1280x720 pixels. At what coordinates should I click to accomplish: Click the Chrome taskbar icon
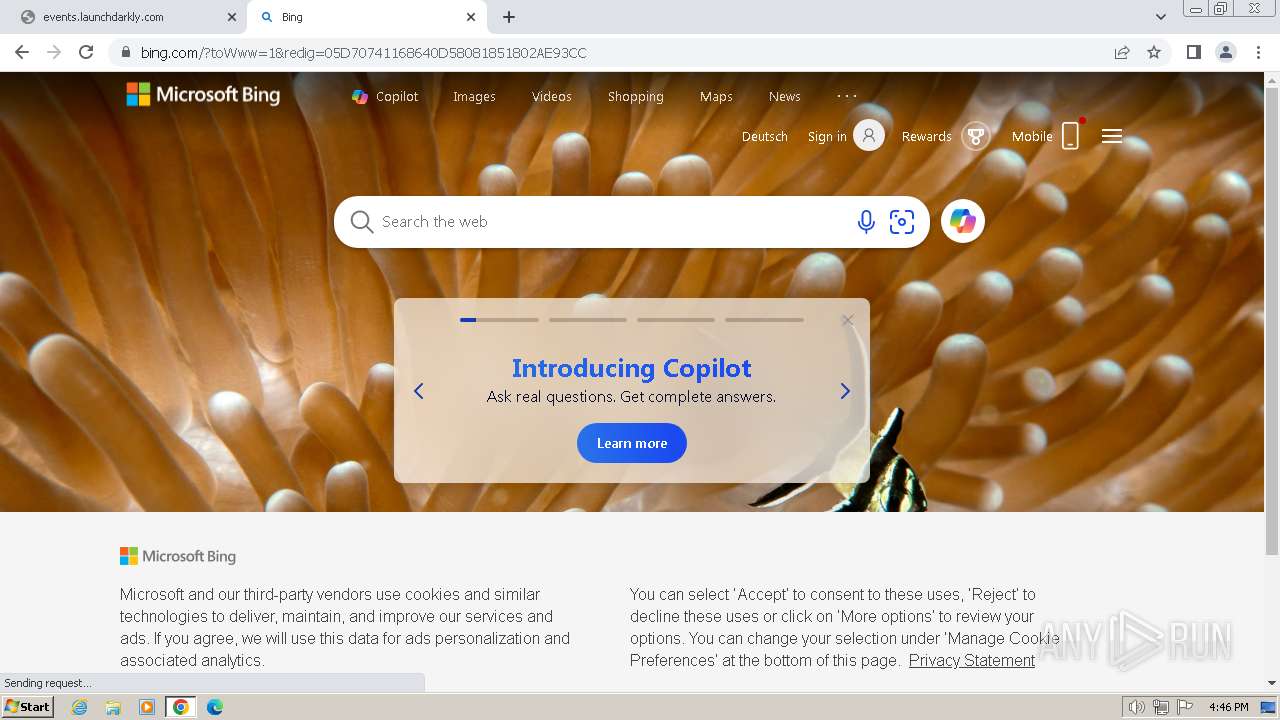pyautogui.click(x=180, y=707)
